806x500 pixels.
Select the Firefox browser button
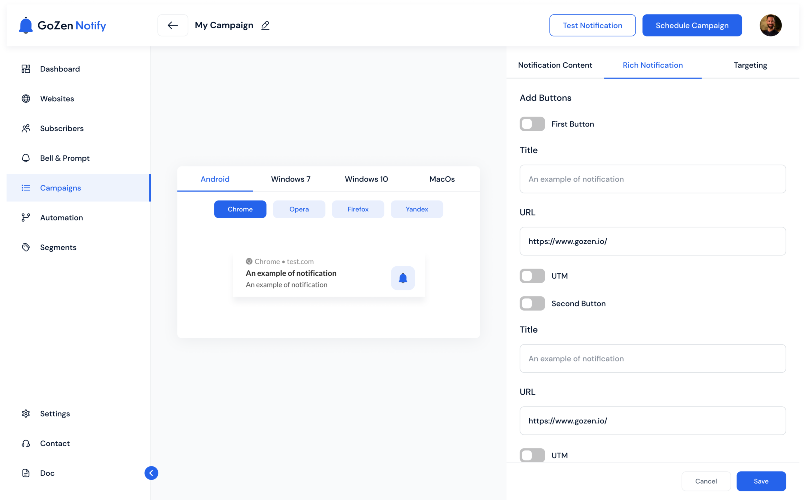pos(358,209)
